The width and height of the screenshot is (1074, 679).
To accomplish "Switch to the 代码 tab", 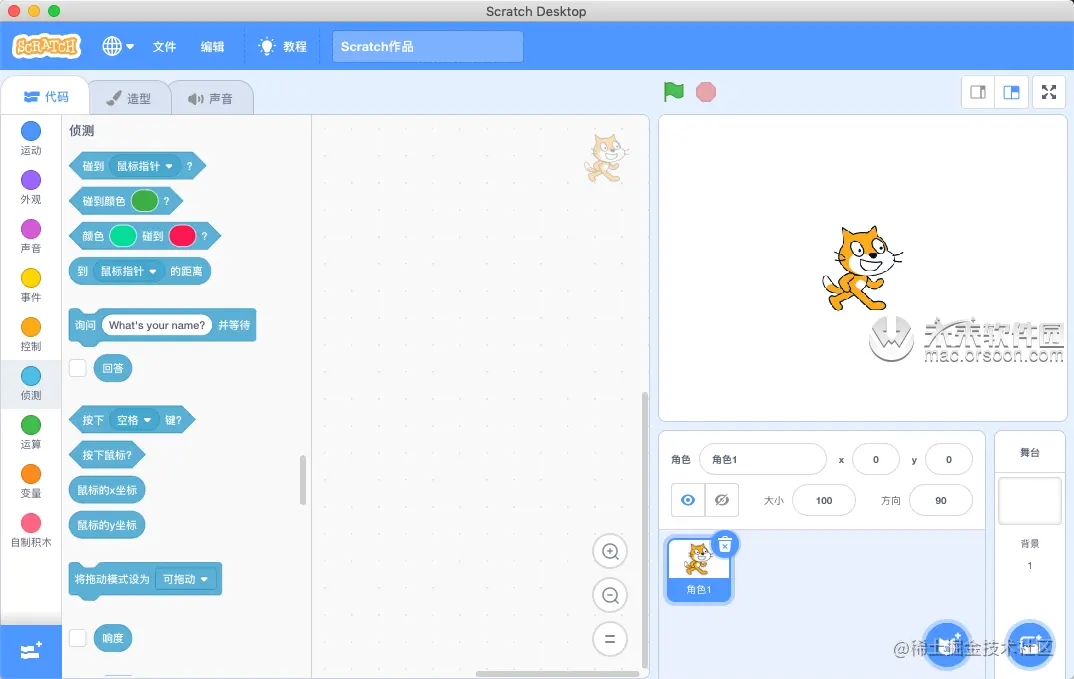I will [46, 97].
